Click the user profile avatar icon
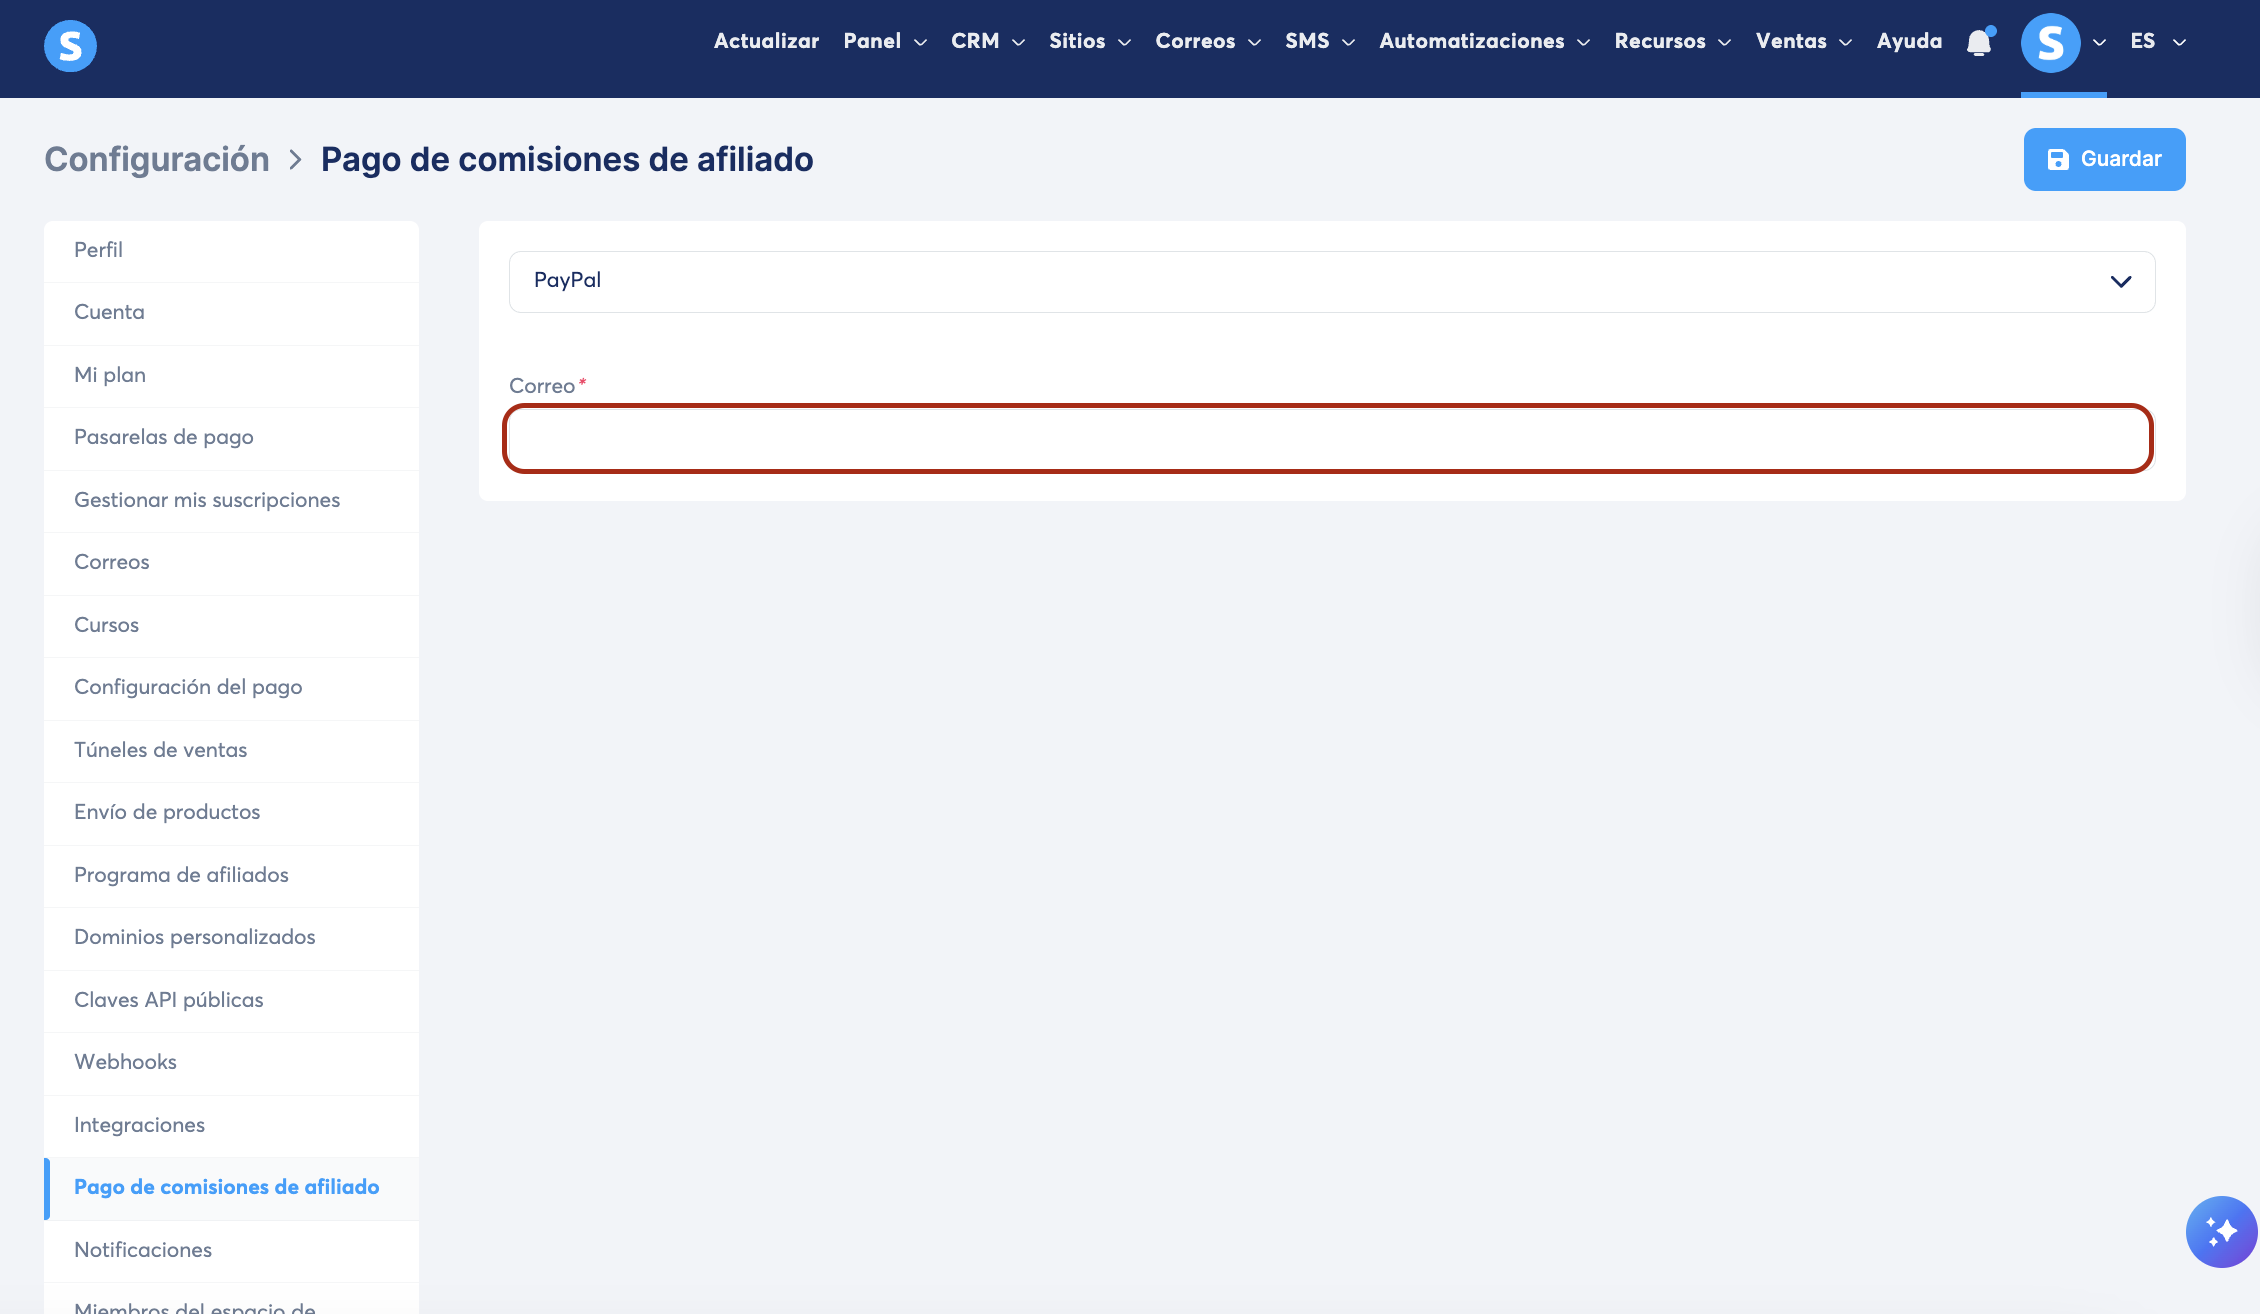 (x=2050, y=42)
